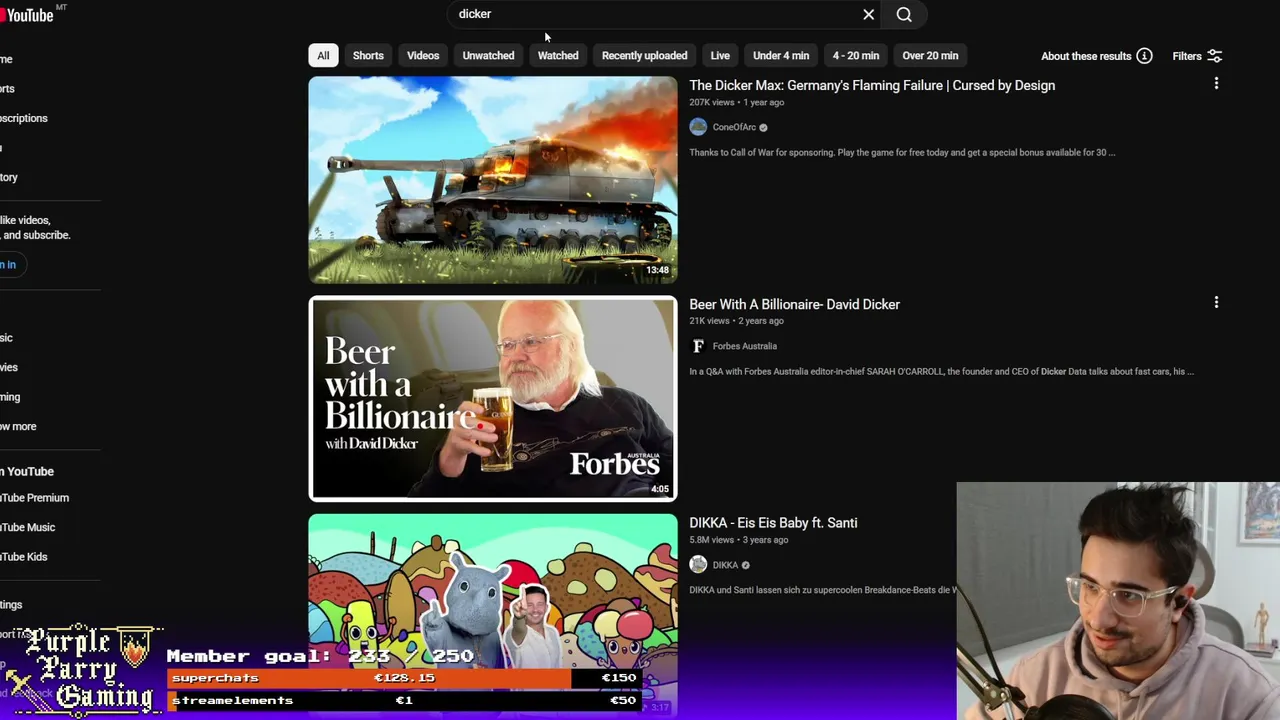The image size is (1280, 720).
Task: Open DIKKA channel name link
Action: (x=725, y=565)
